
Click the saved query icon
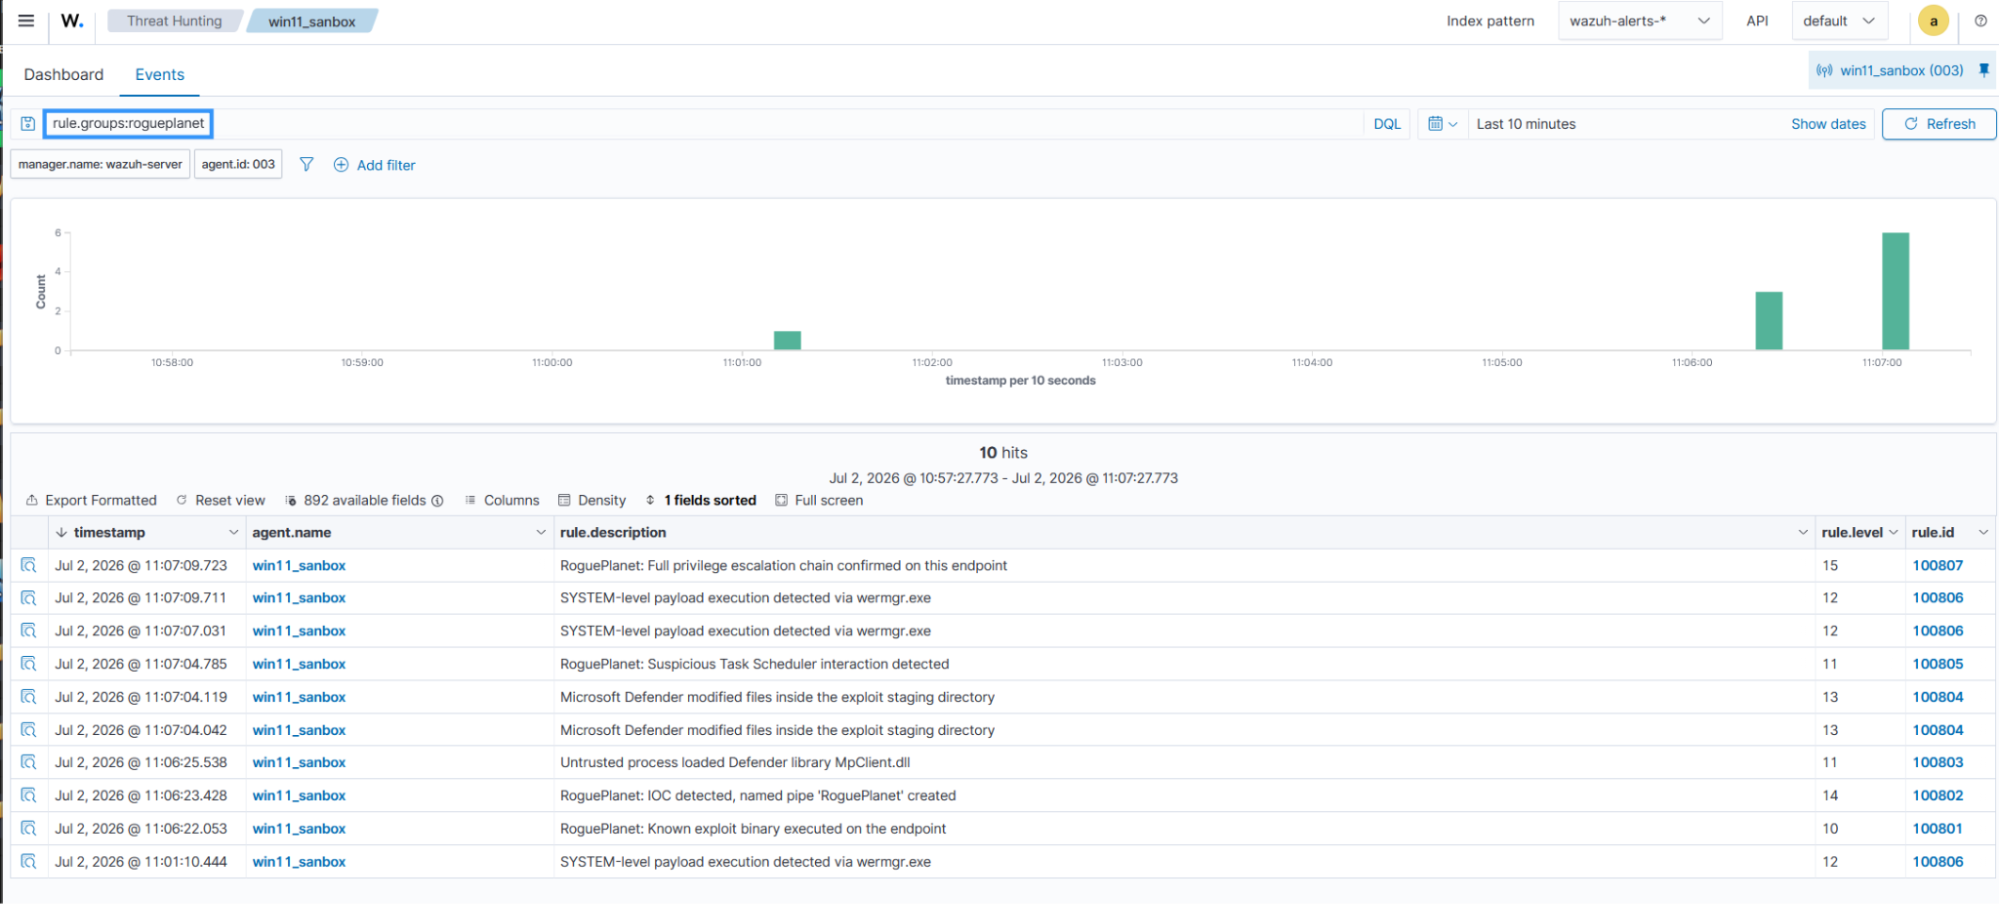(28, 124)
